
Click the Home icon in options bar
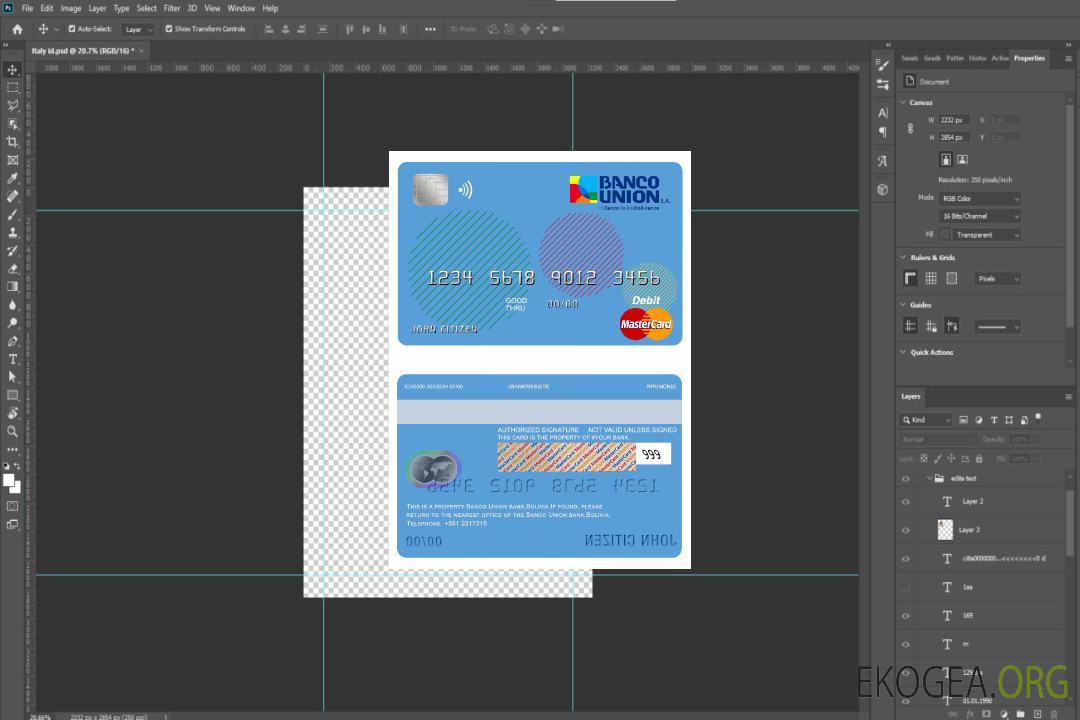pyautogui.click(x=17, y=29)
